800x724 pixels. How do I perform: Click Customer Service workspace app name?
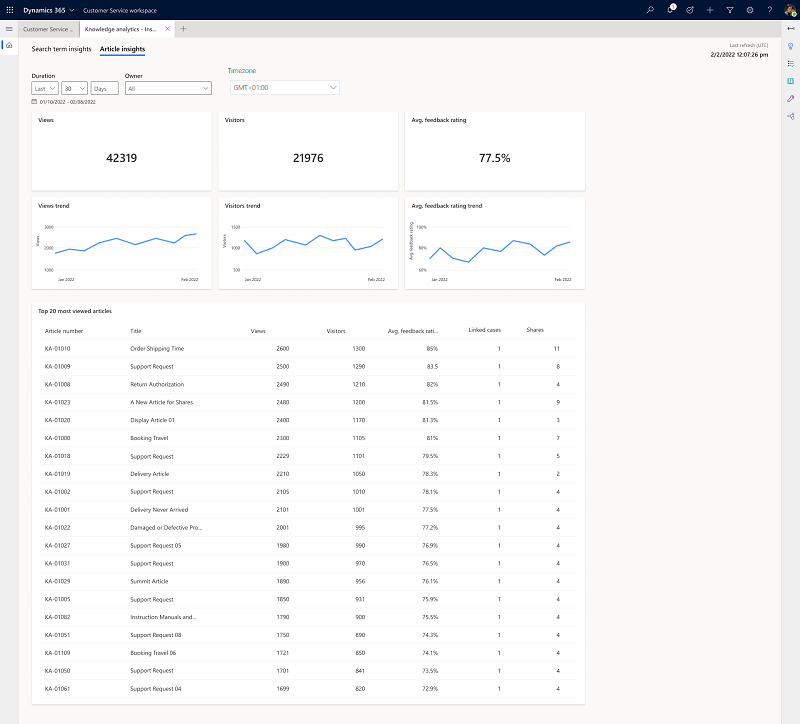120,10
